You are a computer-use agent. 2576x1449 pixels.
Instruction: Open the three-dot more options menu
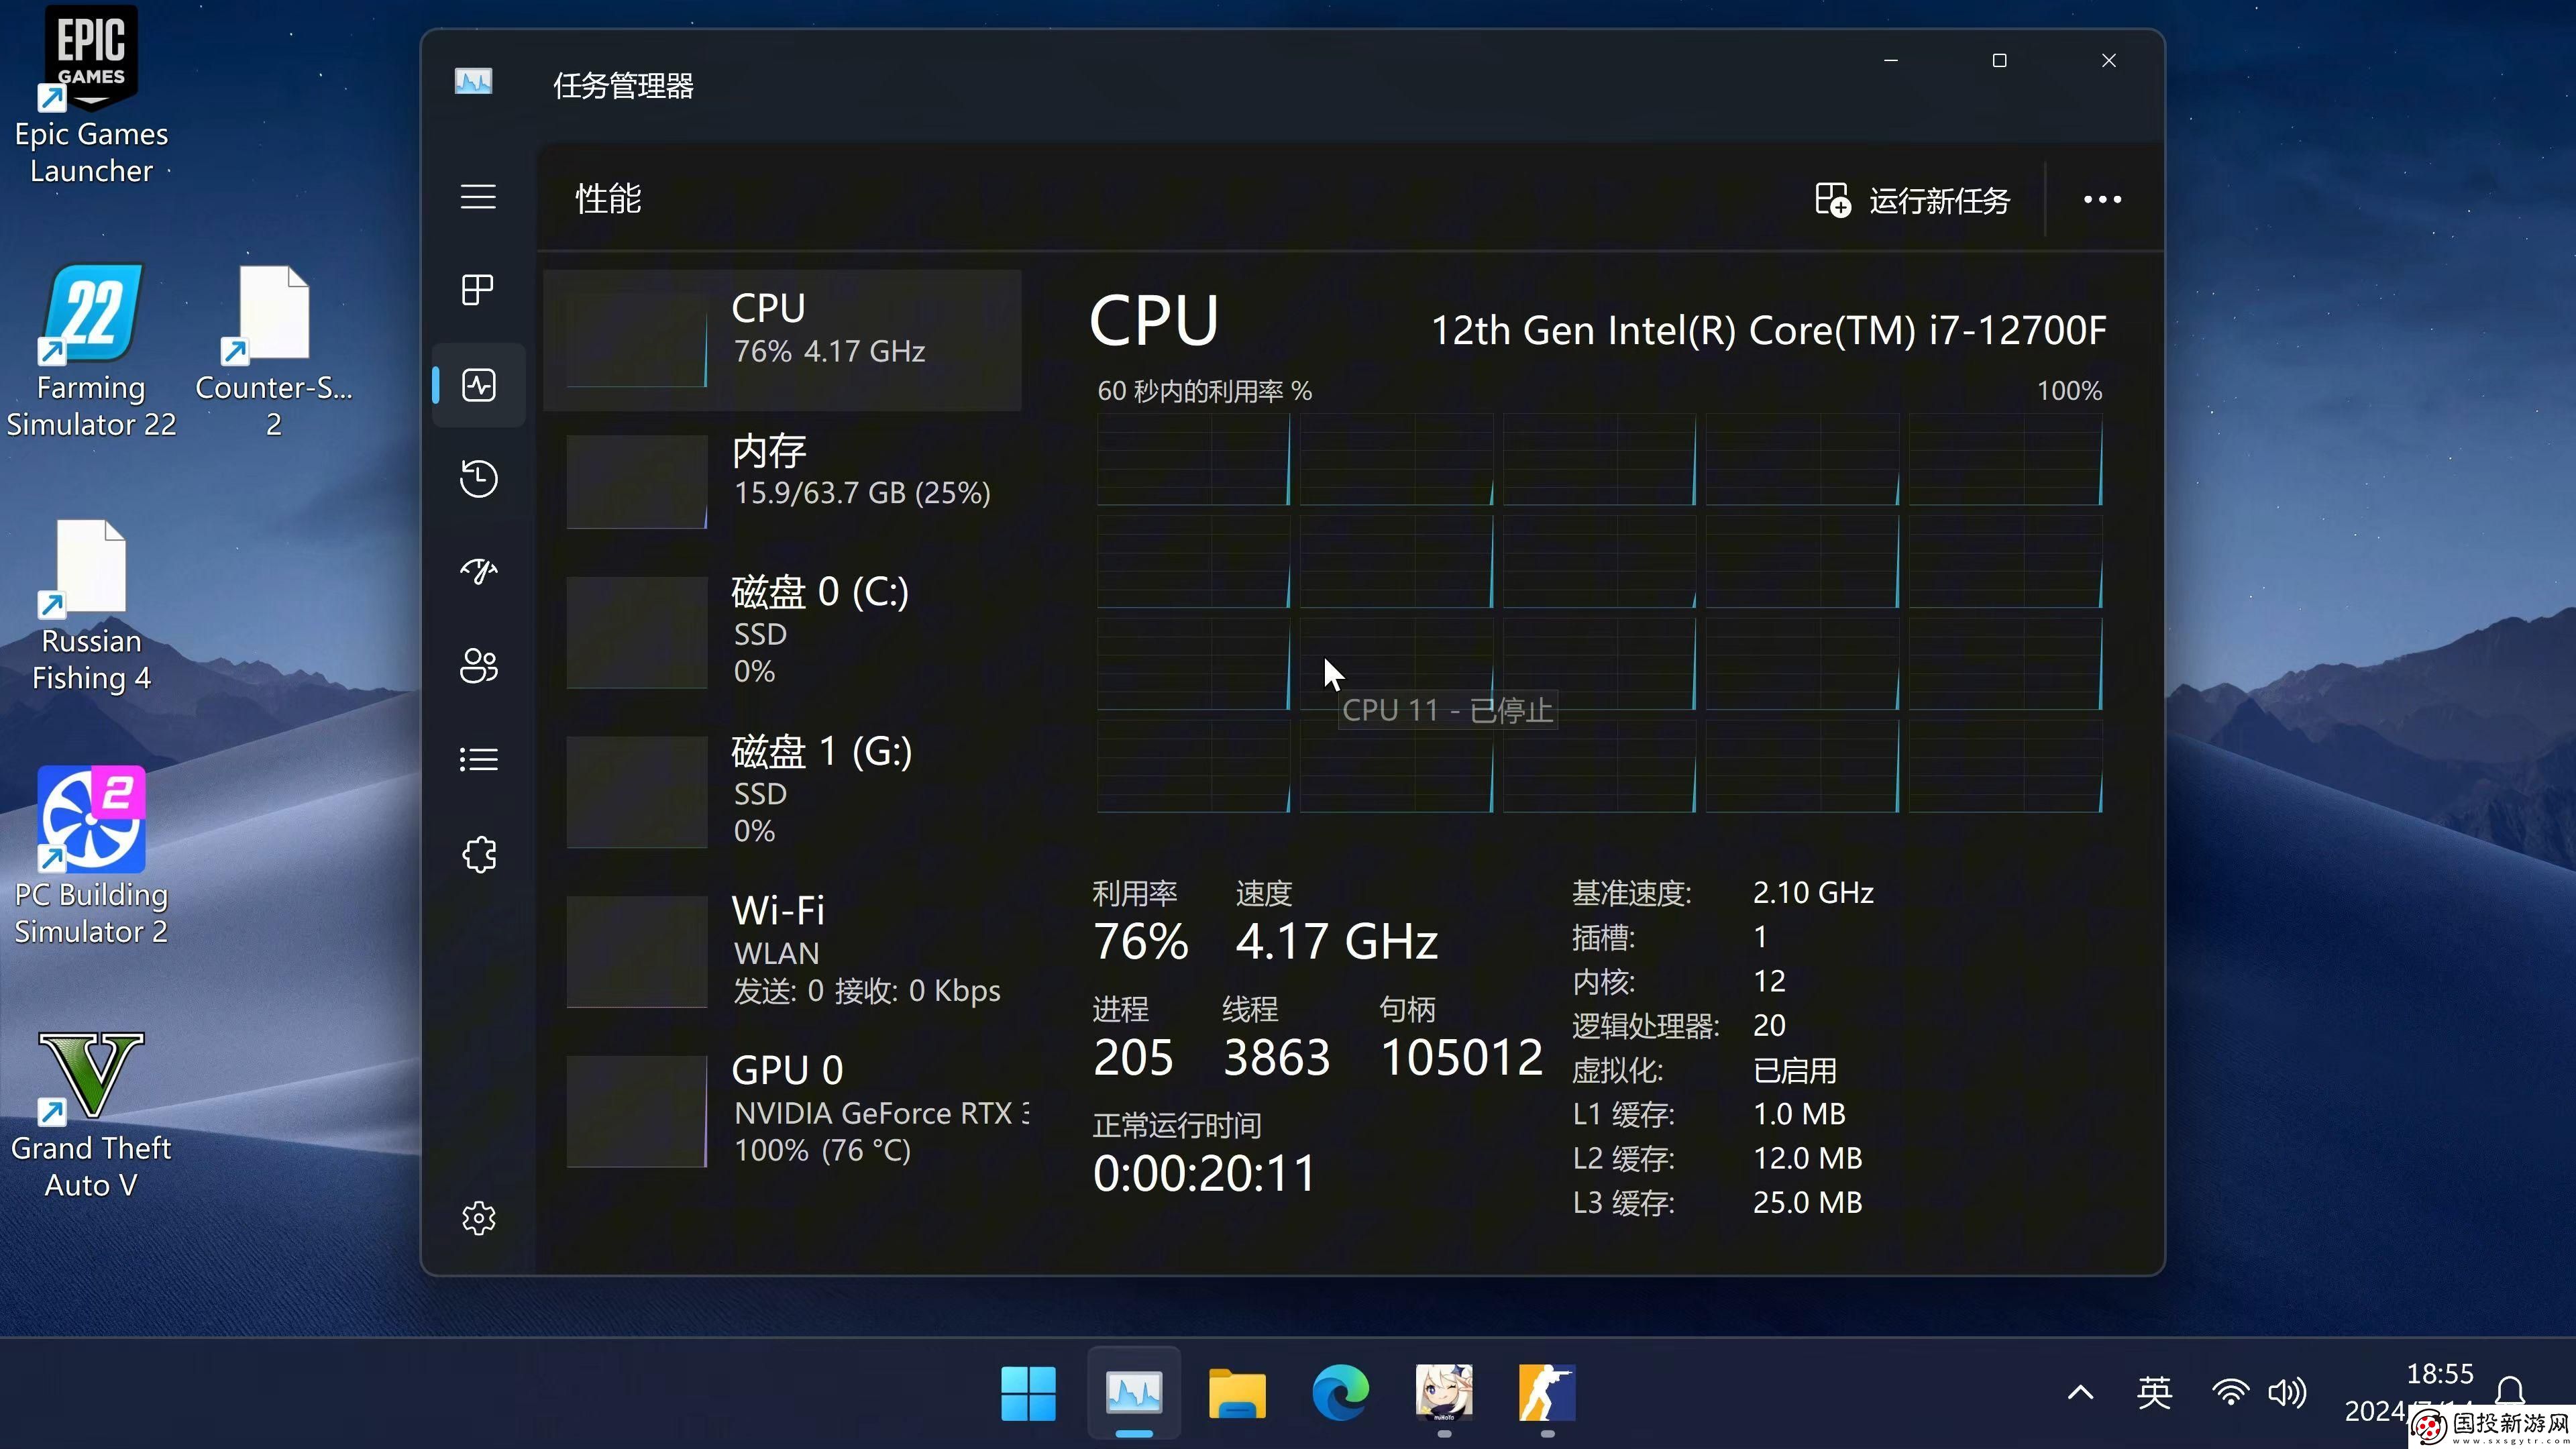pyautogui.click(x=2102, y=200)
